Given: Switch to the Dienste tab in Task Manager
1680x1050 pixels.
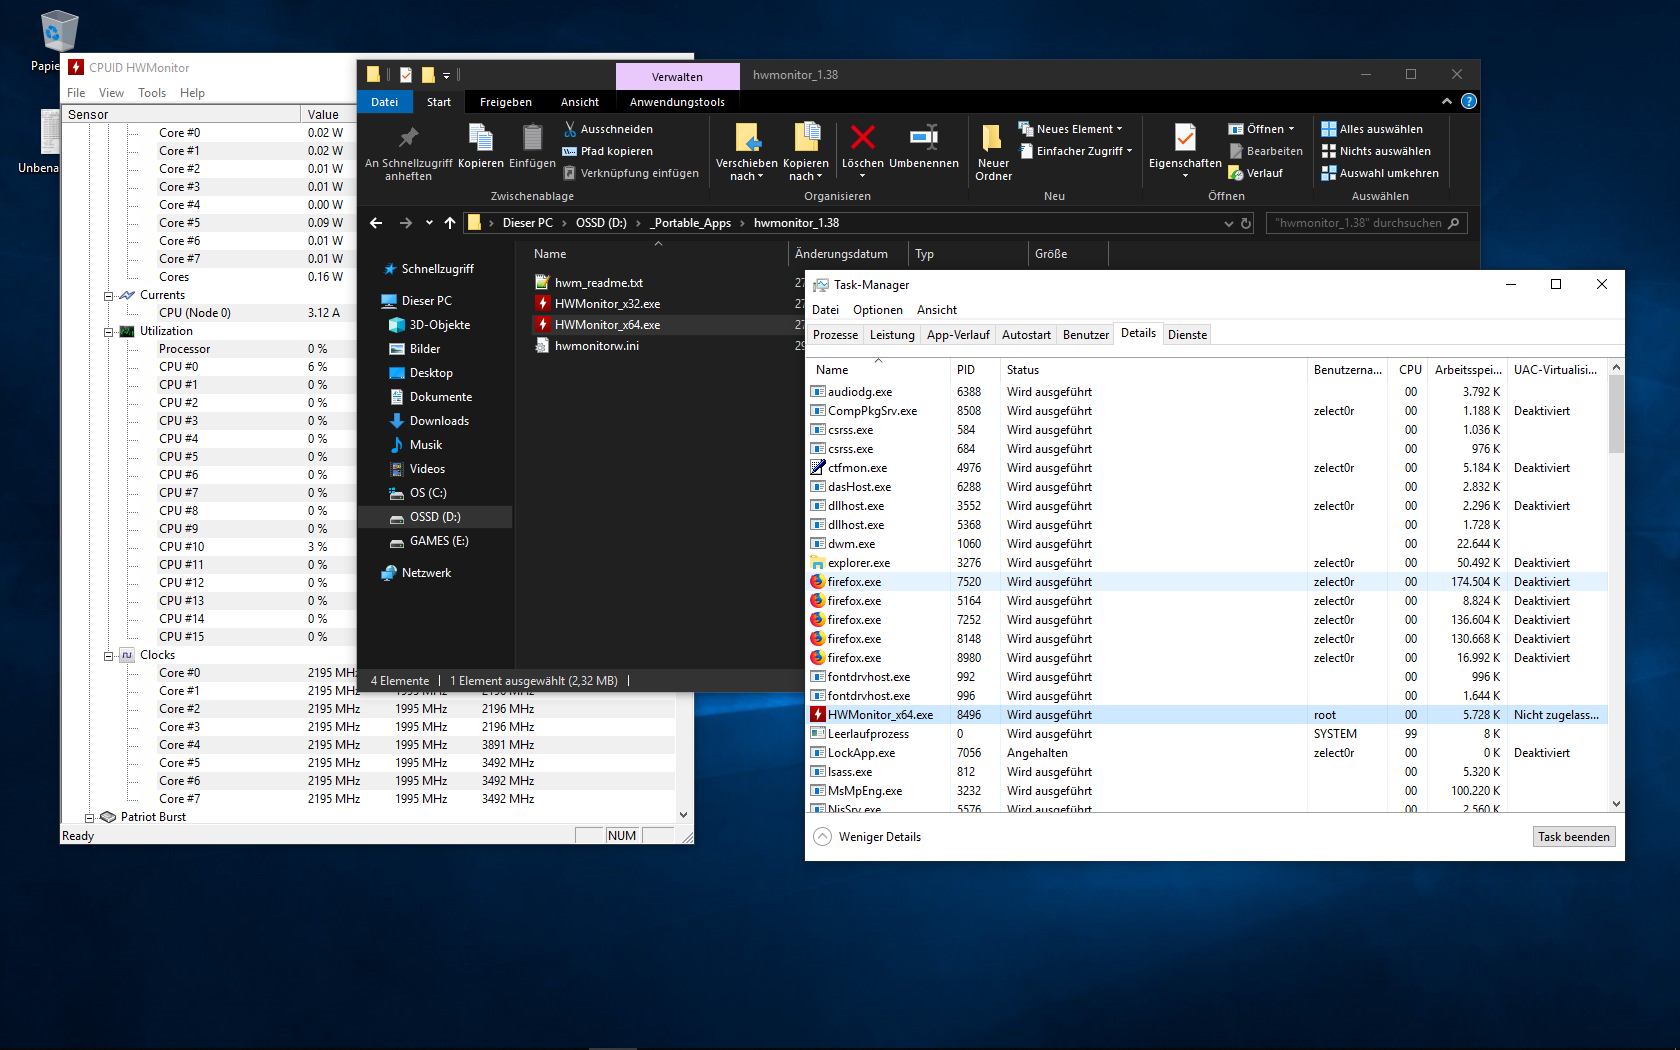Looking at the screenshot, I should [1187, 335].
